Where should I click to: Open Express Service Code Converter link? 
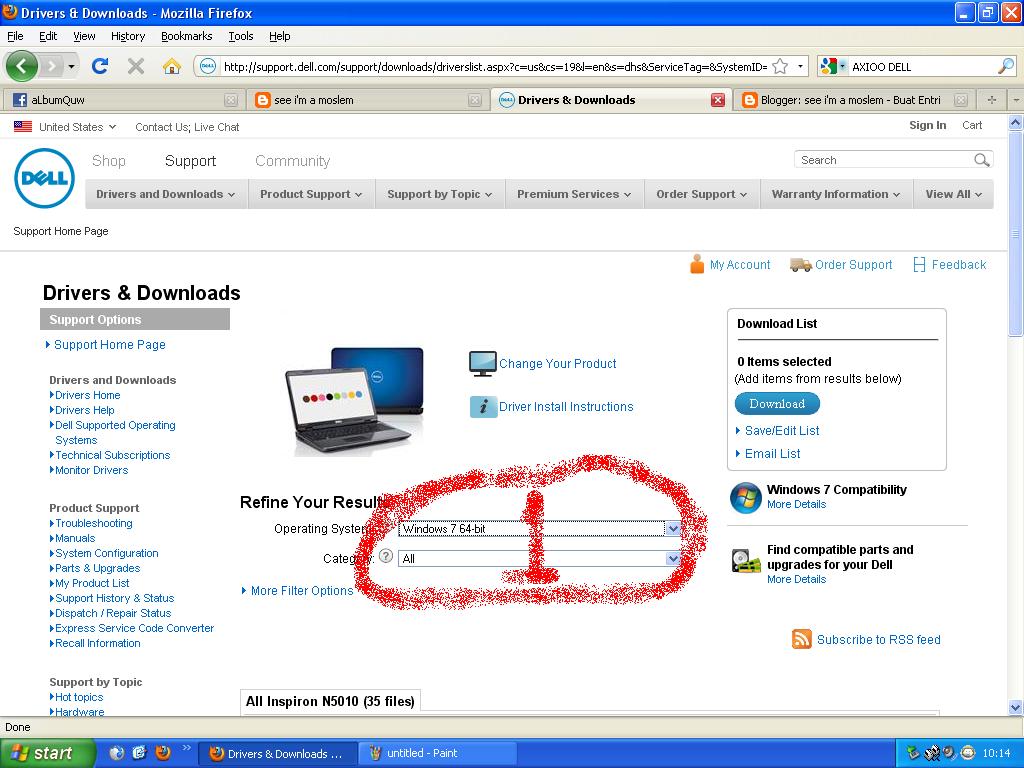(x=135, y=628)
